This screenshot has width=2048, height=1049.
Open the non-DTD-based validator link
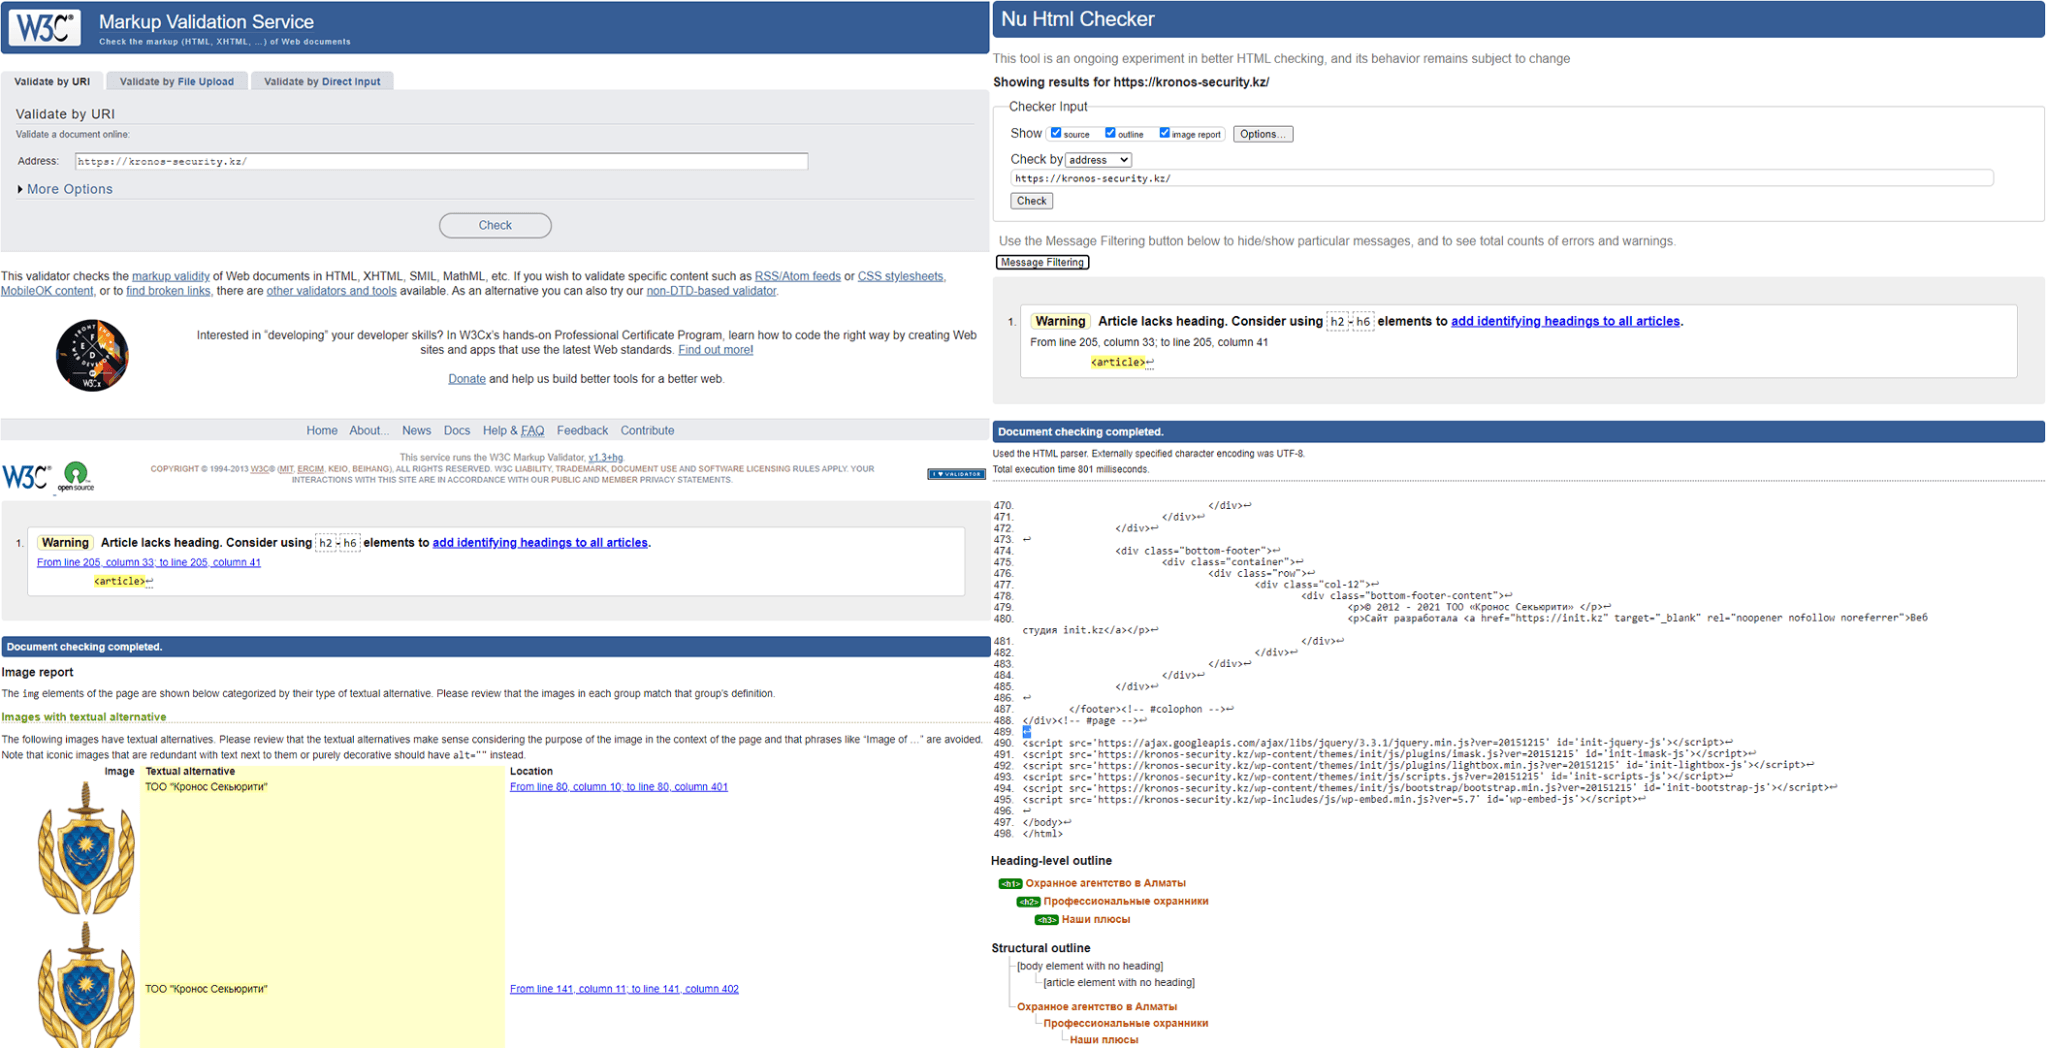click(711, 292)
